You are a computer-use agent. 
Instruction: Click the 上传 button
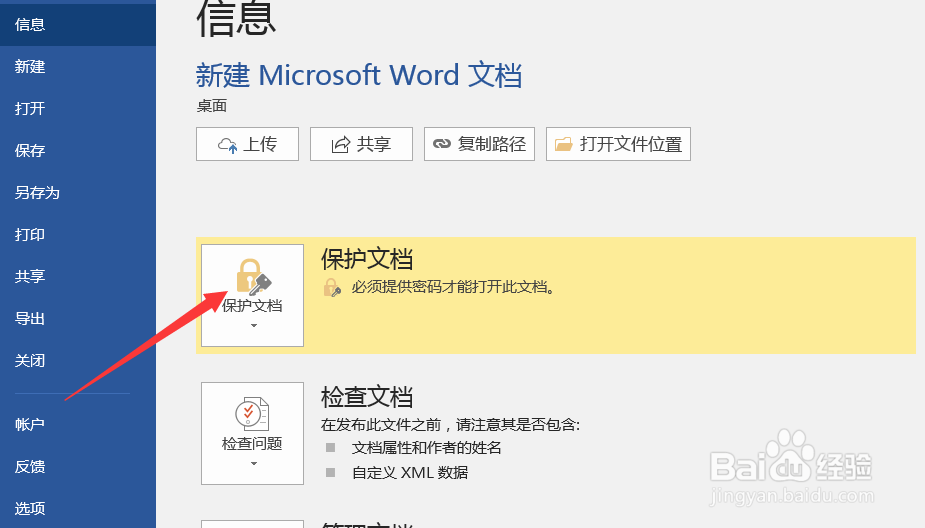[247, 144]
